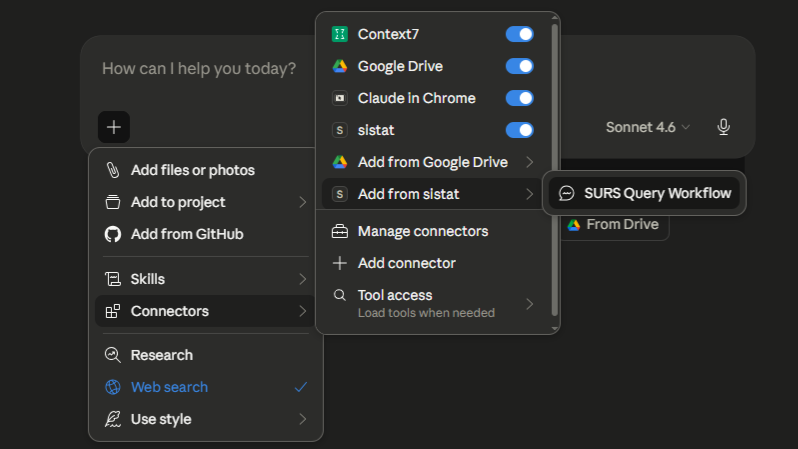Click the Add to project label

178,202
